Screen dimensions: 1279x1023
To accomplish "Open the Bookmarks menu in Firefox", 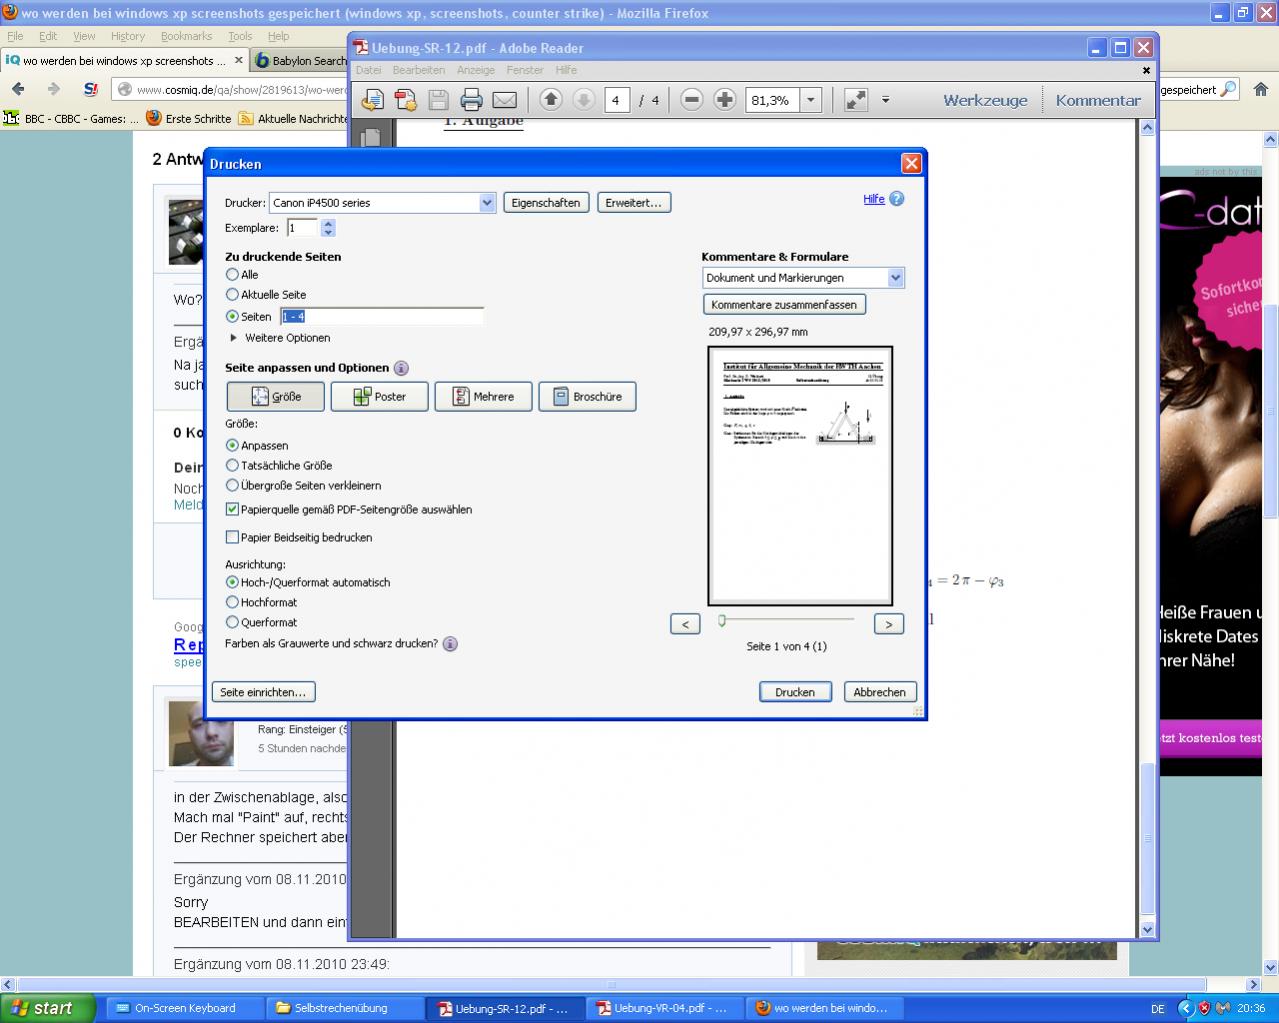I will pos(186,36).
